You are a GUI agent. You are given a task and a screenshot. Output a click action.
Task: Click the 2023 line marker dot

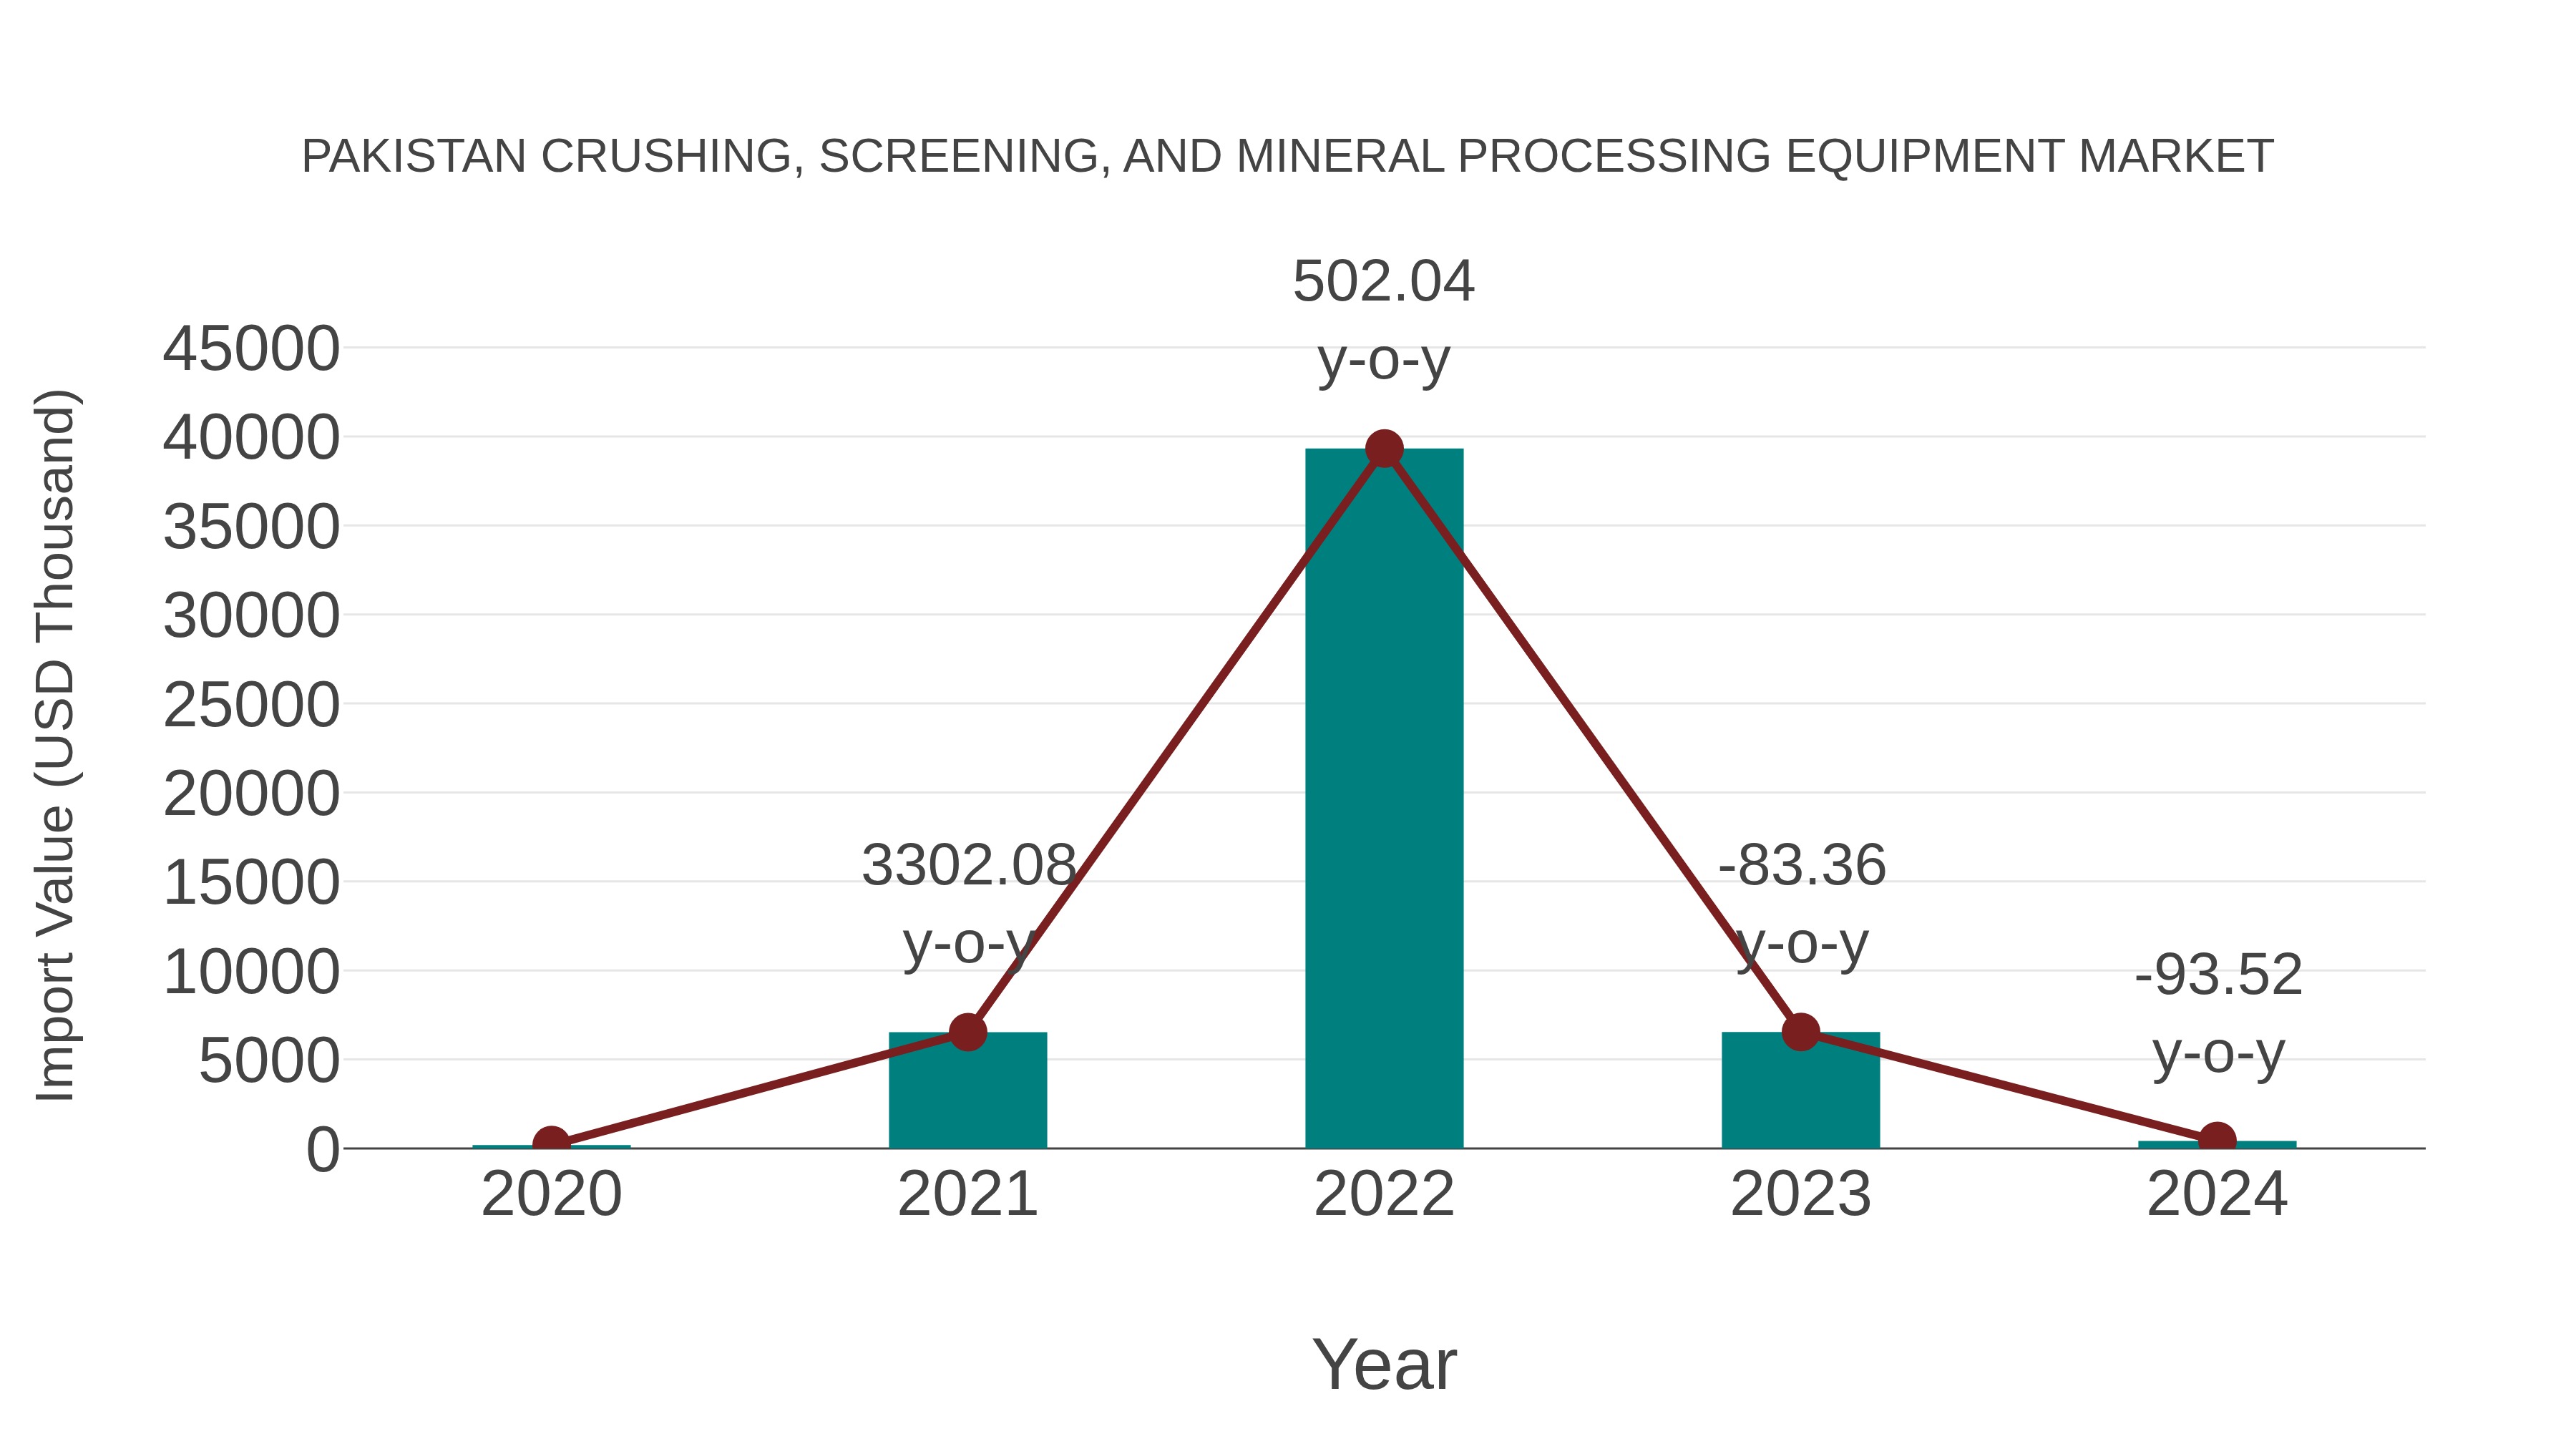[x=1800, y=1032]
